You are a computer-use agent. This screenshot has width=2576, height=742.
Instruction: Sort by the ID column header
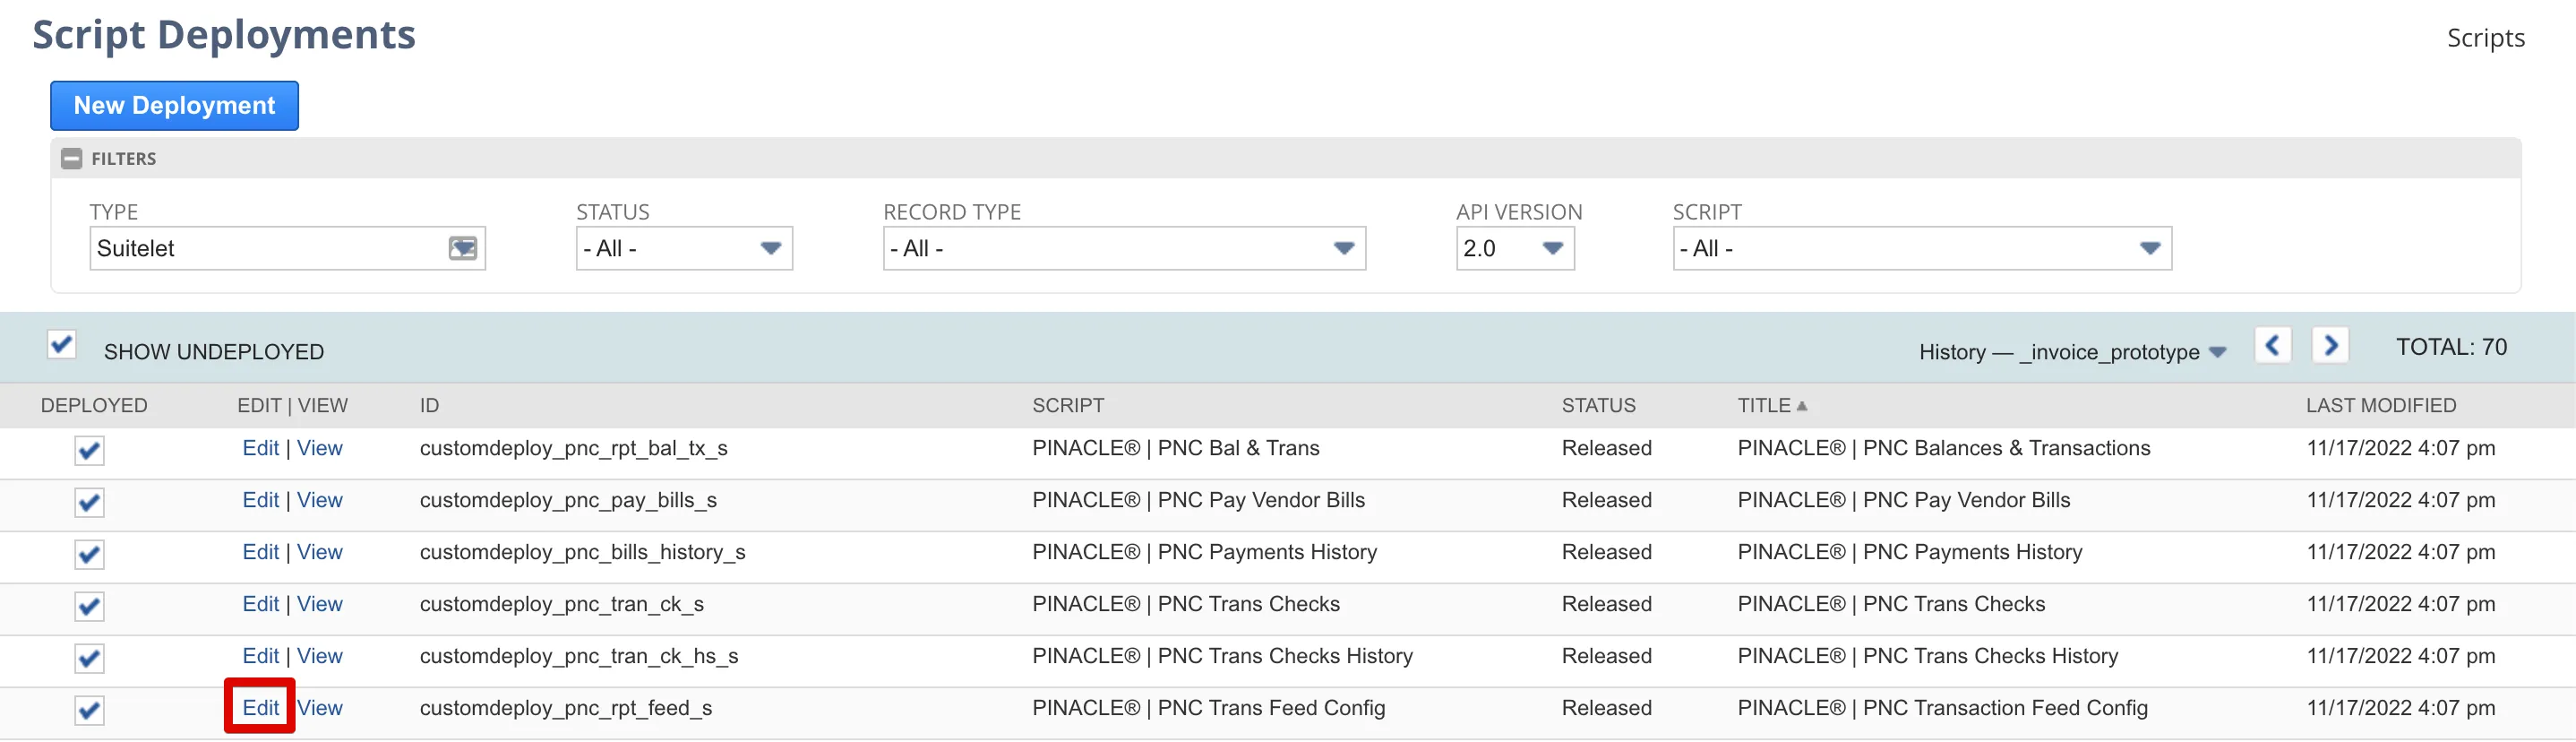(429, 405)
